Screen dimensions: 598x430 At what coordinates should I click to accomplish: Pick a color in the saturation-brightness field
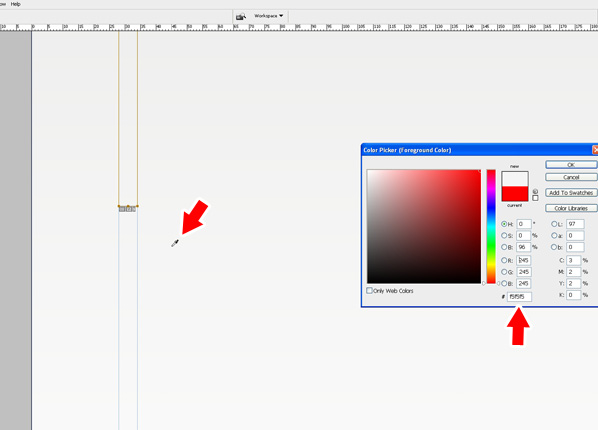(424, 227)
